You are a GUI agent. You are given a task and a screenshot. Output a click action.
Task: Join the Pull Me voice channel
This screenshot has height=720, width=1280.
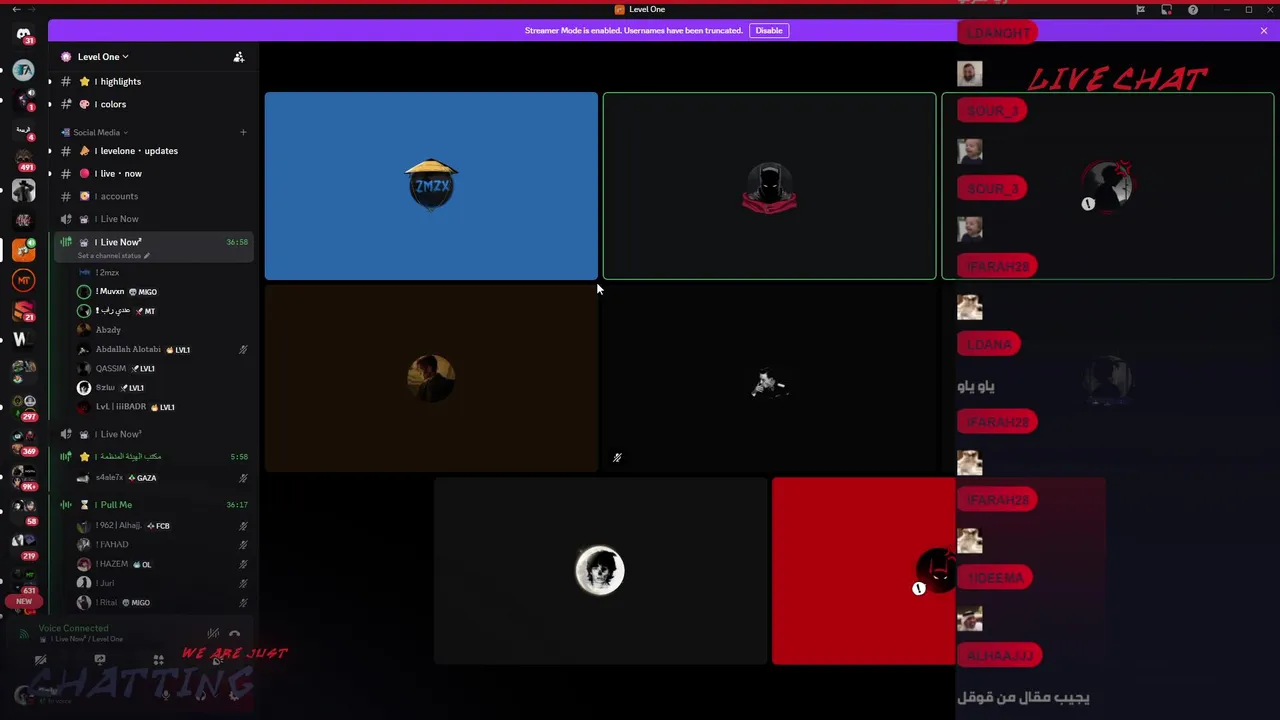click(154, 505)
